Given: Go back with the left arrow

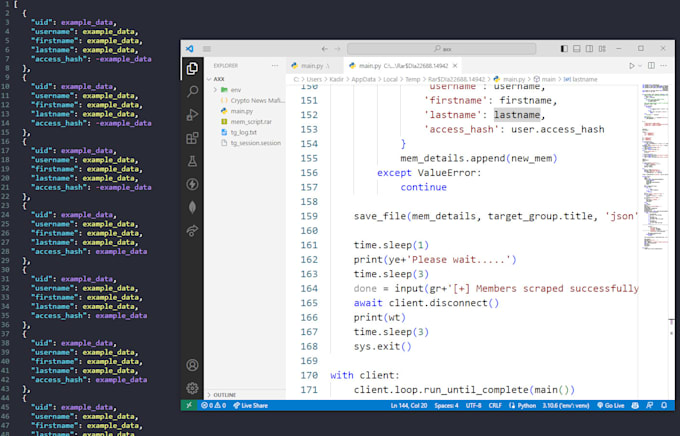Looking at the screenshot, I should [x=324, y=49].
